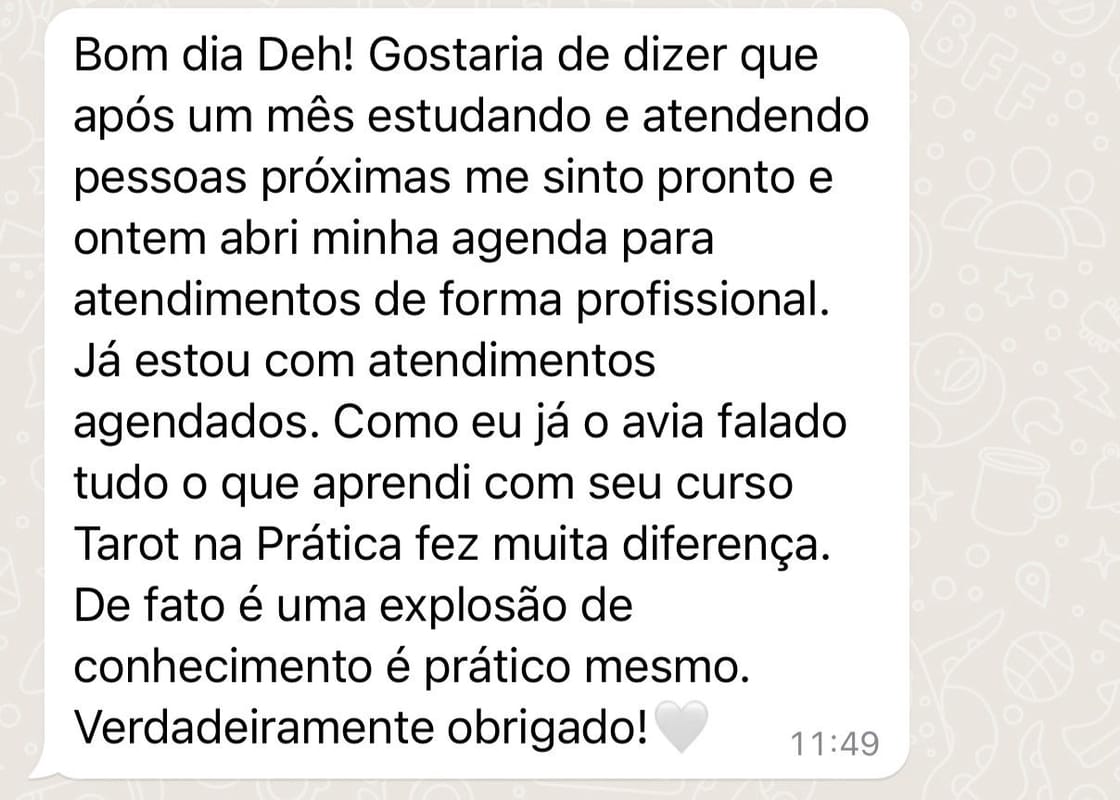The width and height of the screenshot is (1120, 800).
Task: Tap the white heart emoji
Action: 681,726
